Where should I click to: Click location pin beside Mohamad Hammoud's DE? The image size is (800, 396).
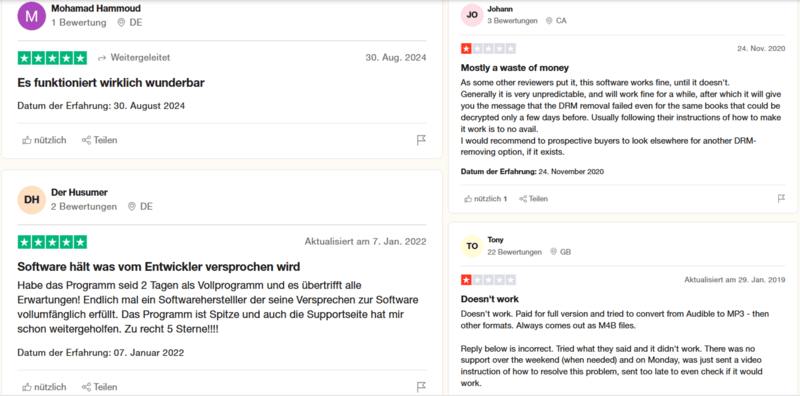point(121,22)
